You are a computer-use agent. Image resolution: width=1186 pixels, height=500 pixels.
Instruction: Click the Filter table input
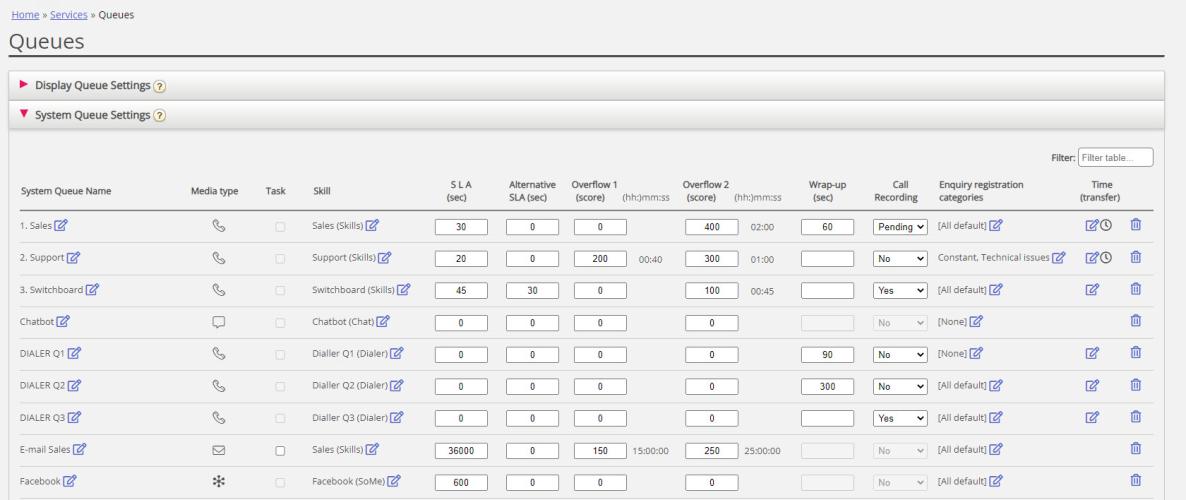tap(1116, 157)
